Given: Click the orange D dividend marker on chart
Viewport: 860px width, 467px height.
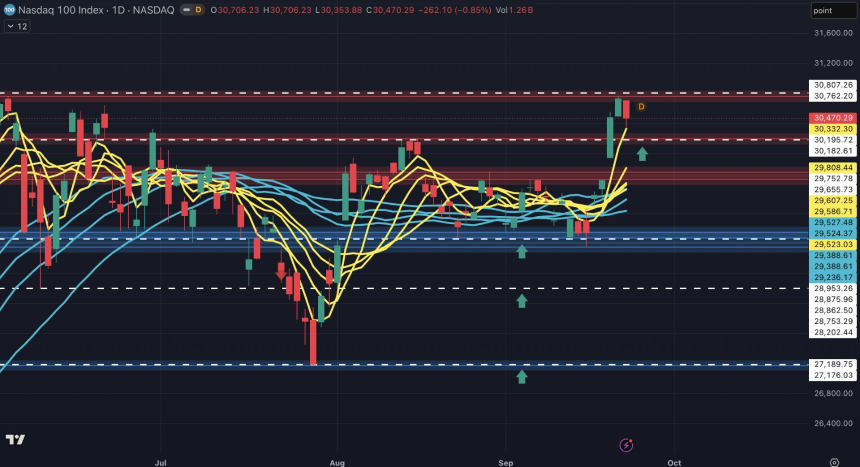Looking at the screenshot, I should pyautogui.click(x=641, y=106).
